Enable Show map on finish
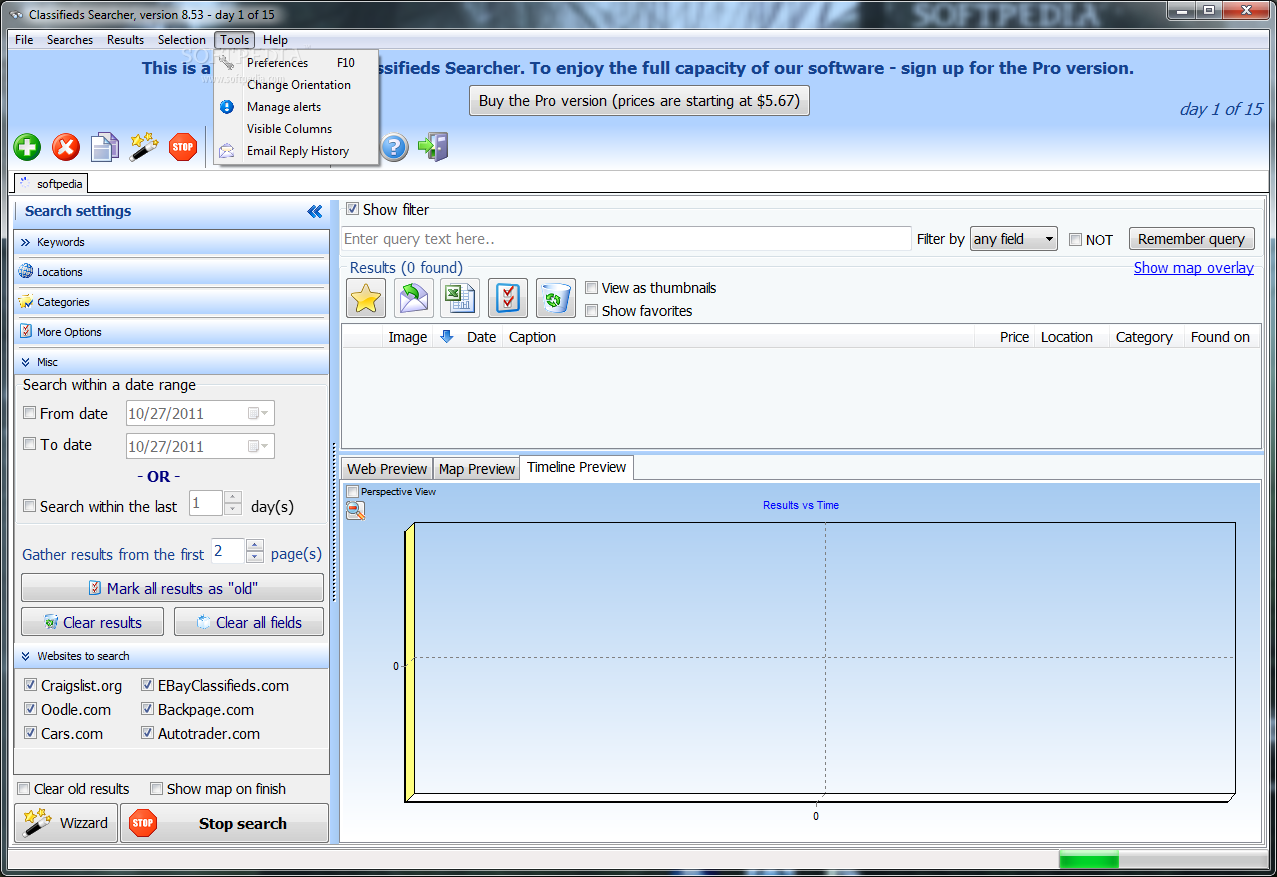Screen dimensions: 1277x877 click(x=156, y=788)
